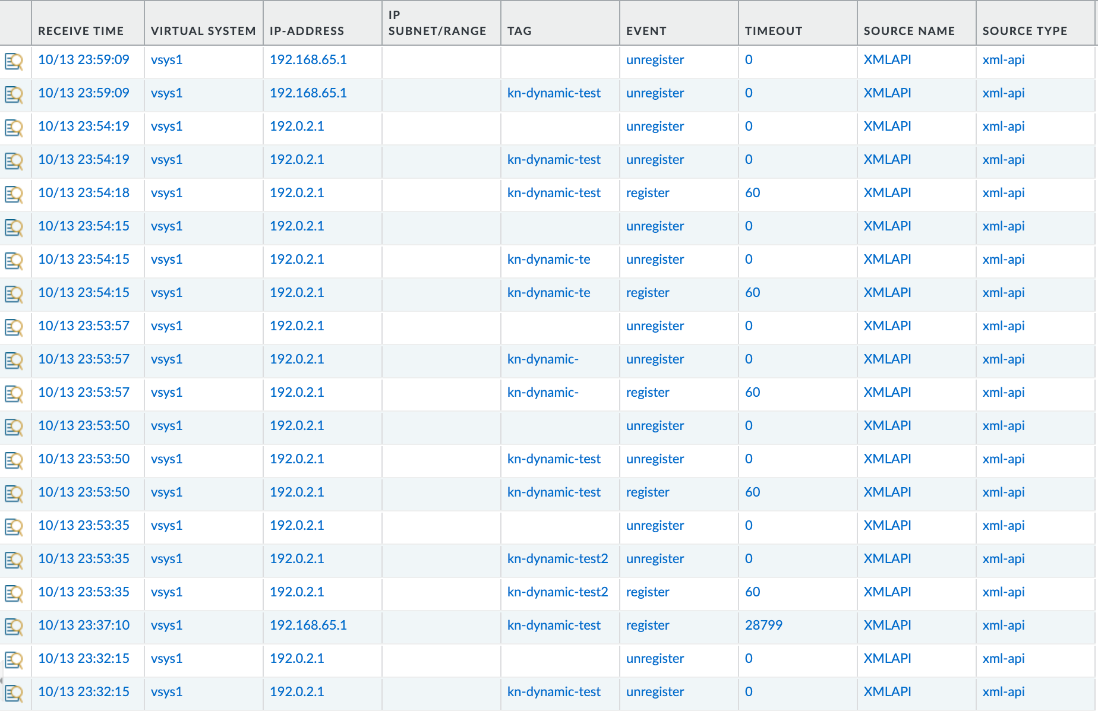The width and height of the screenshot is (1098, 714).
Task: Click the 10/13 23:37:10 receive time
Action: pyautogui.click(x=83, y=625)
